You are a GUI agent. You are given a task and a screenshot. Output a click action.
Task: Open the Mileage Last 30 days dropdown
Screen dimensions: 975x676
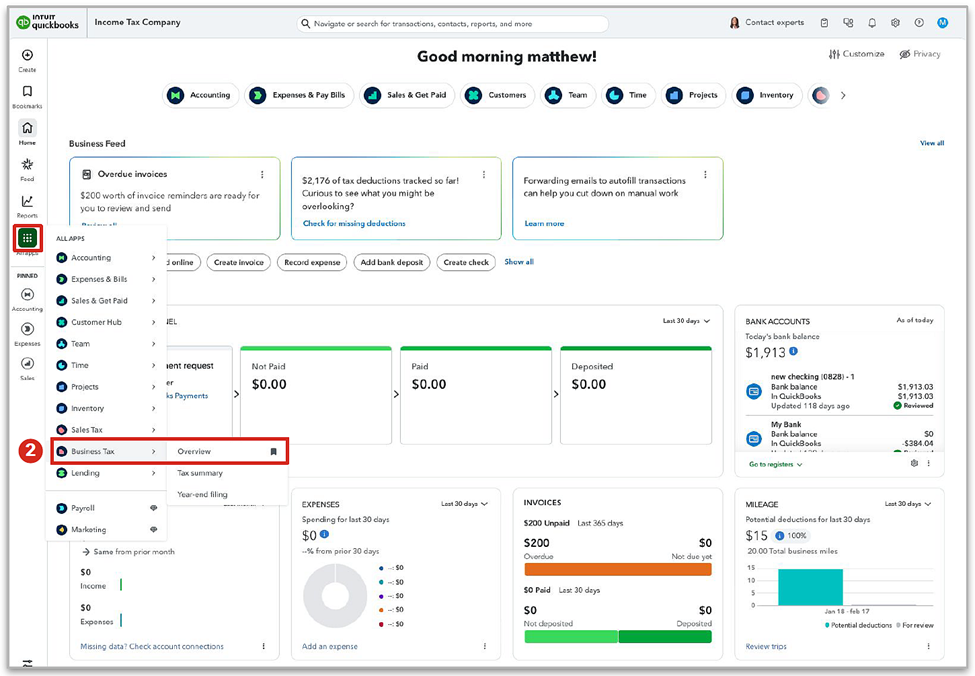coord(909,504)
